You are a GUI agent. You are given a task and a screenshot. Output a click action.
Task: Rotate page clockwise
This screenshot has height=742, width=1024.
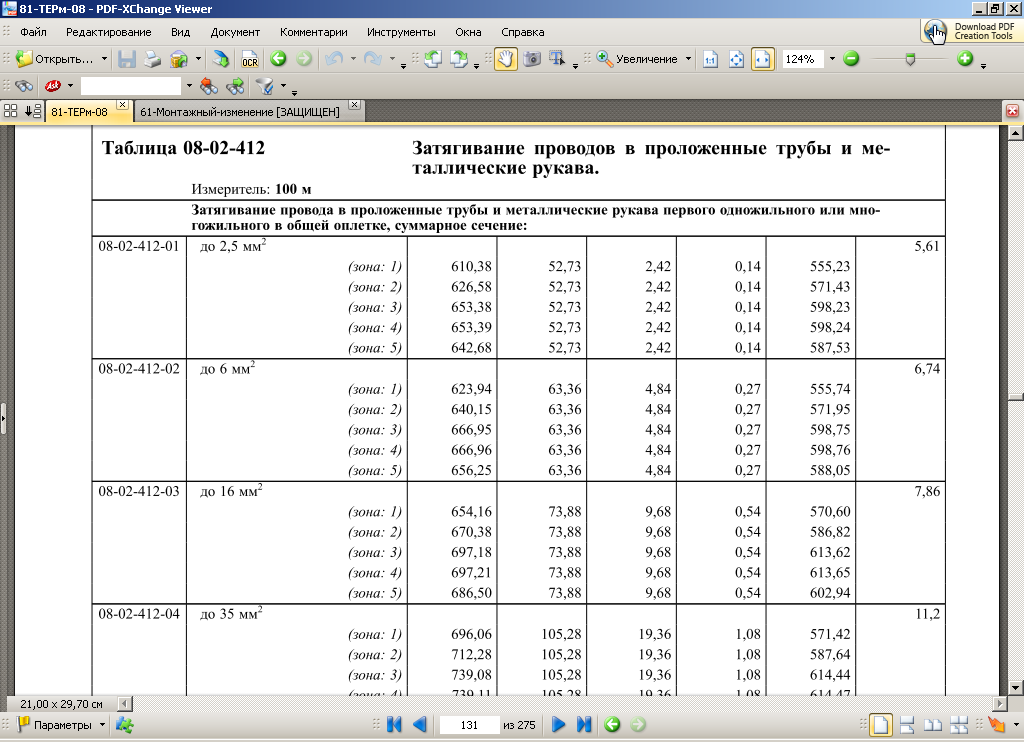pyautogui.click(x=459, y=59)
